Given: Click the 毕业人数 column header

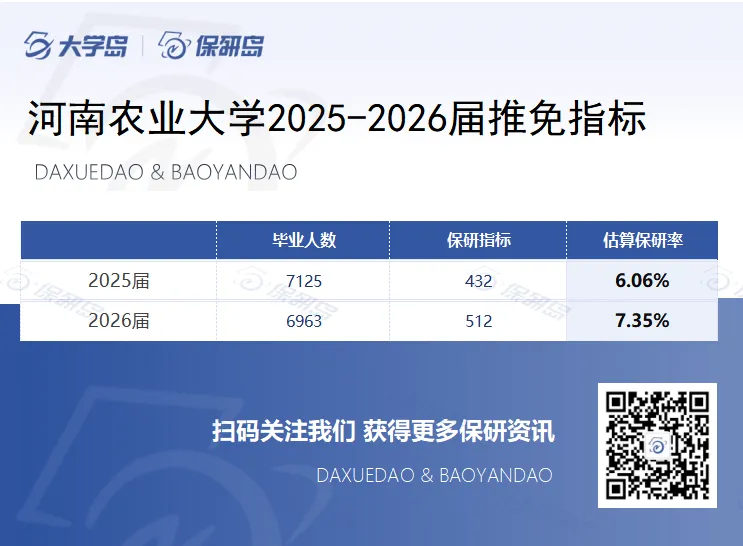Looking at the screenshot, I should coord(304,240).
